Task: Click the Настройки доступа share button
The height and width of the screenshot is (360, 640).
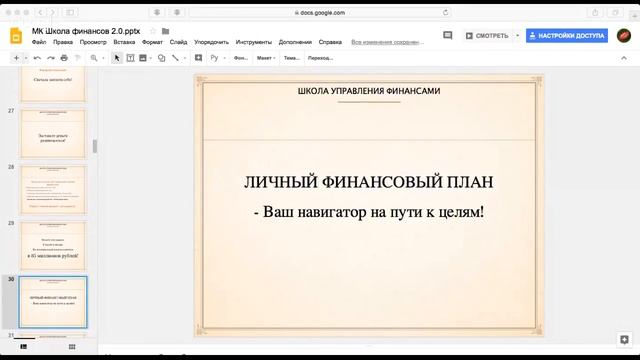Action: [567, 36]
